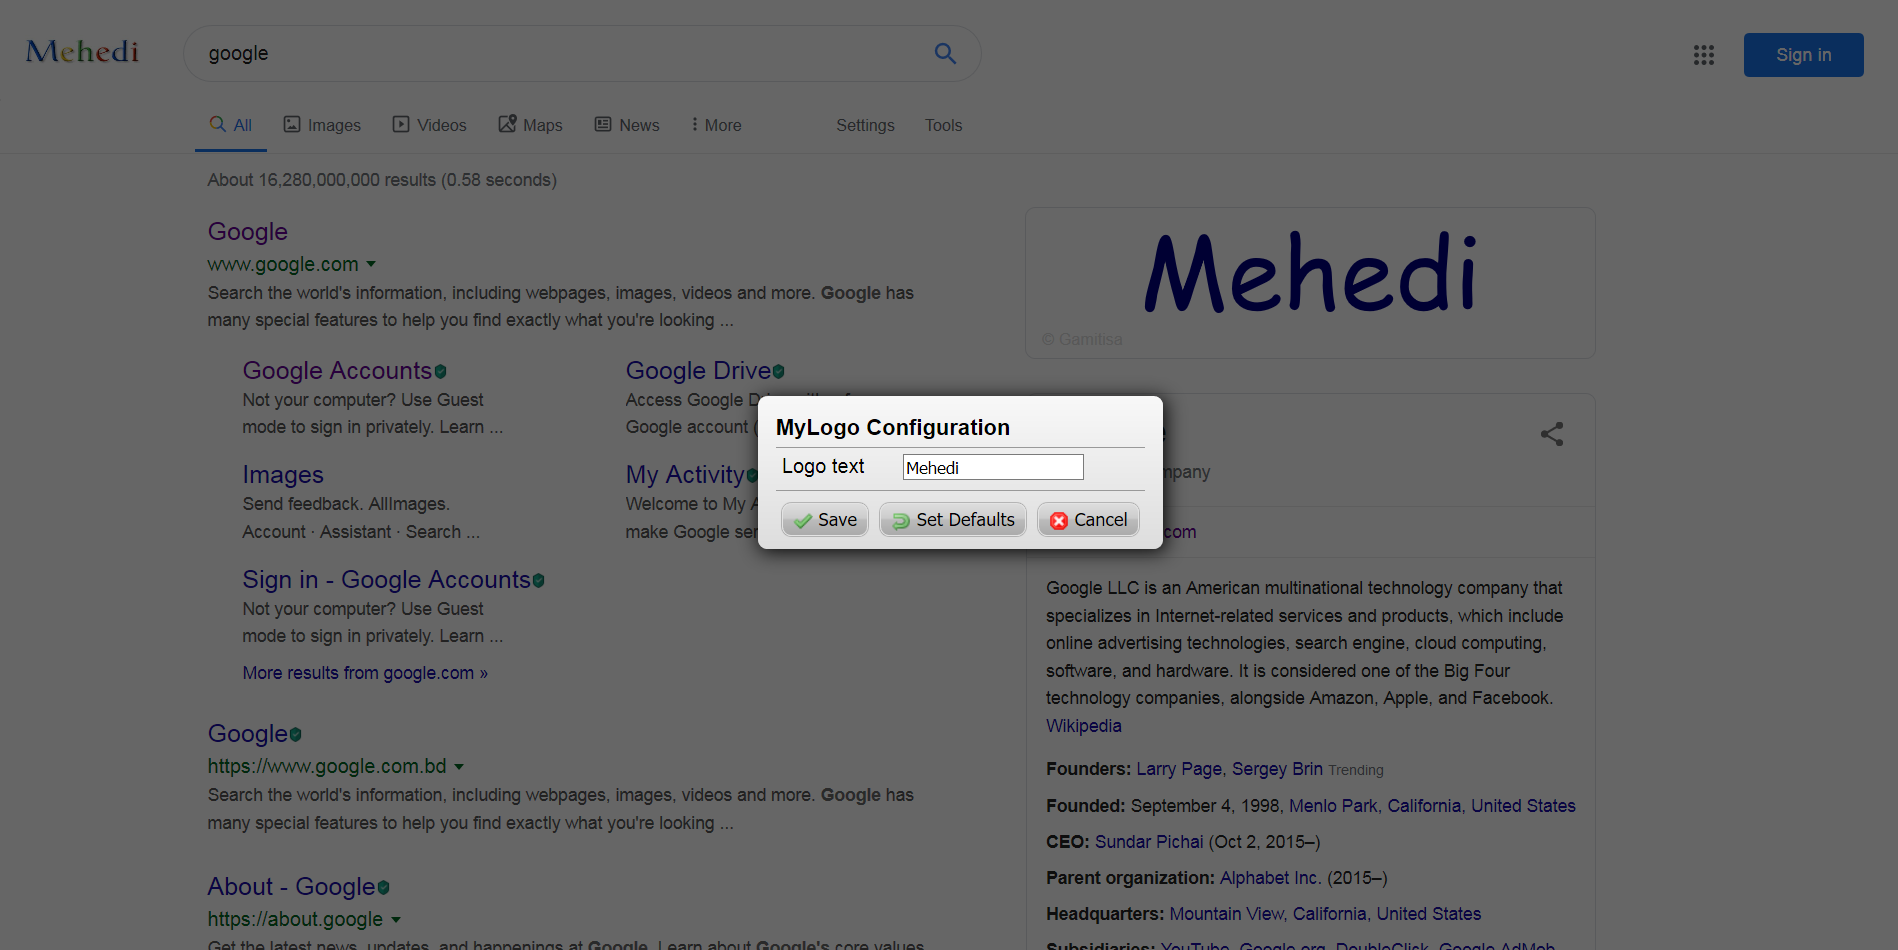Open the Sergey Brin founder link
1898x950 pixels.
(1277, 769)
